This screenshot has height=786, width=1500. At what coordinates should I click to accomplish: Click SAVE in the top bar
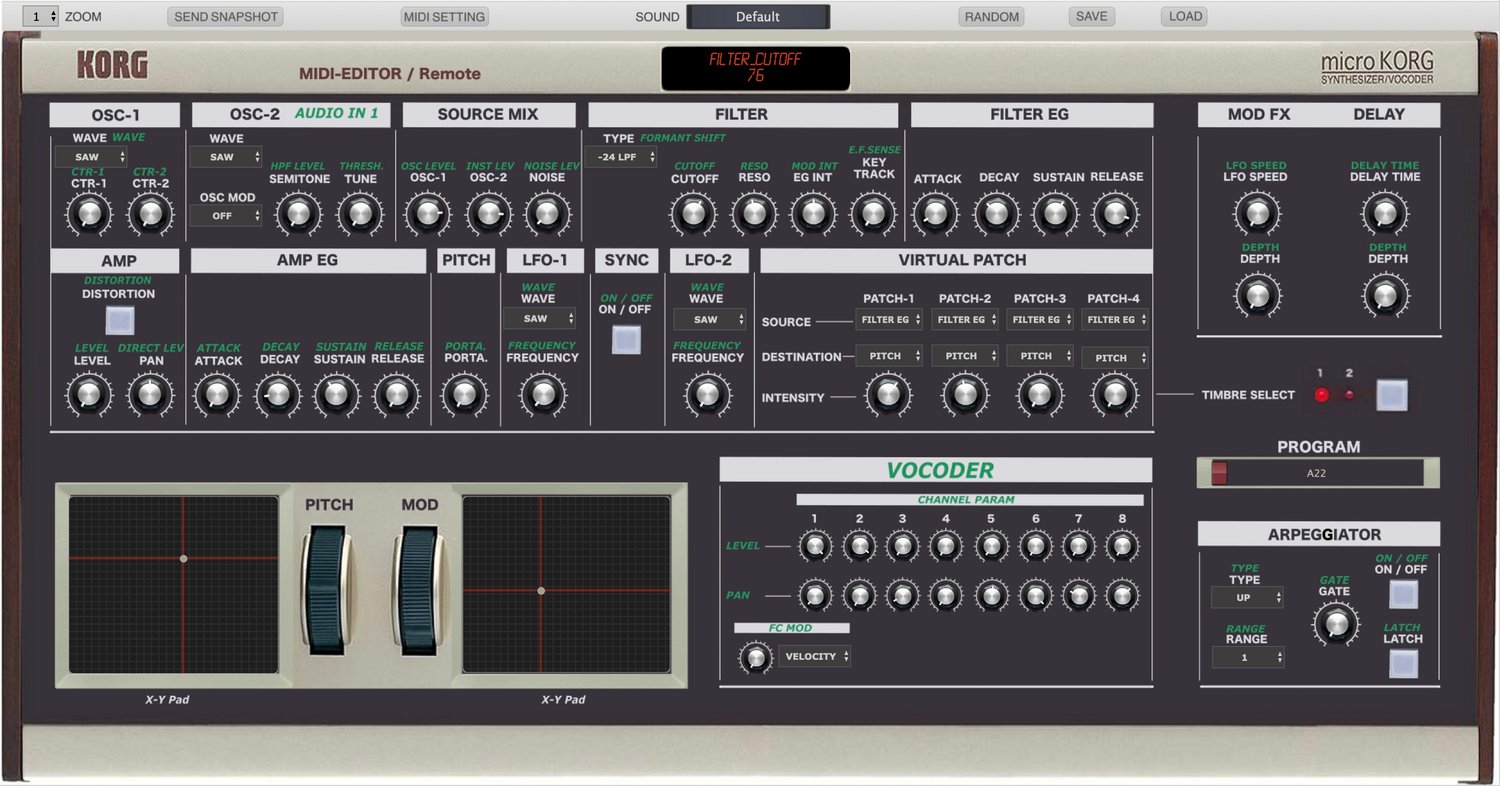[x=1091, y=16]
